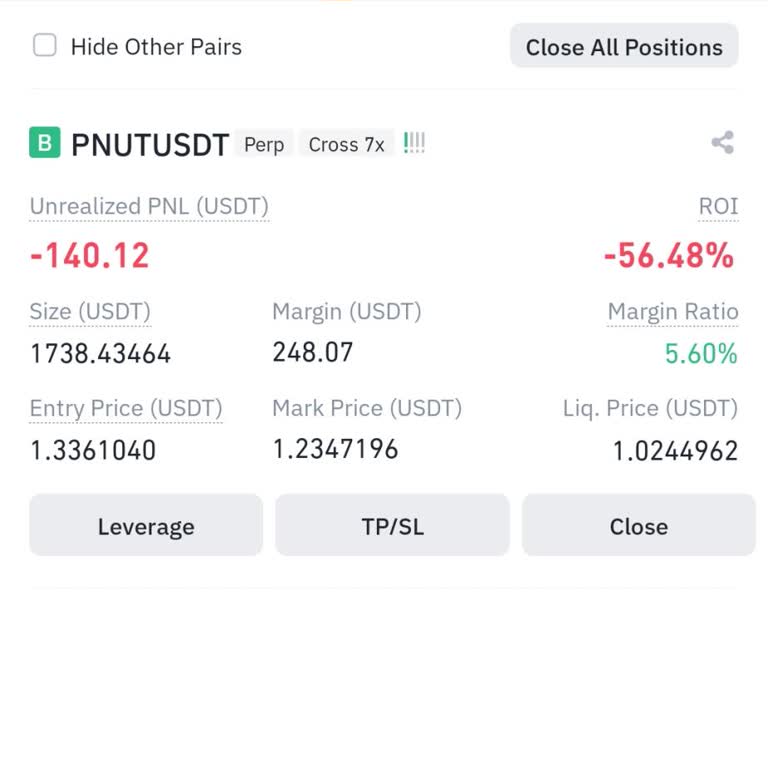
Task: Tap the -56.48% ROI value
Action: coord(668,256)
